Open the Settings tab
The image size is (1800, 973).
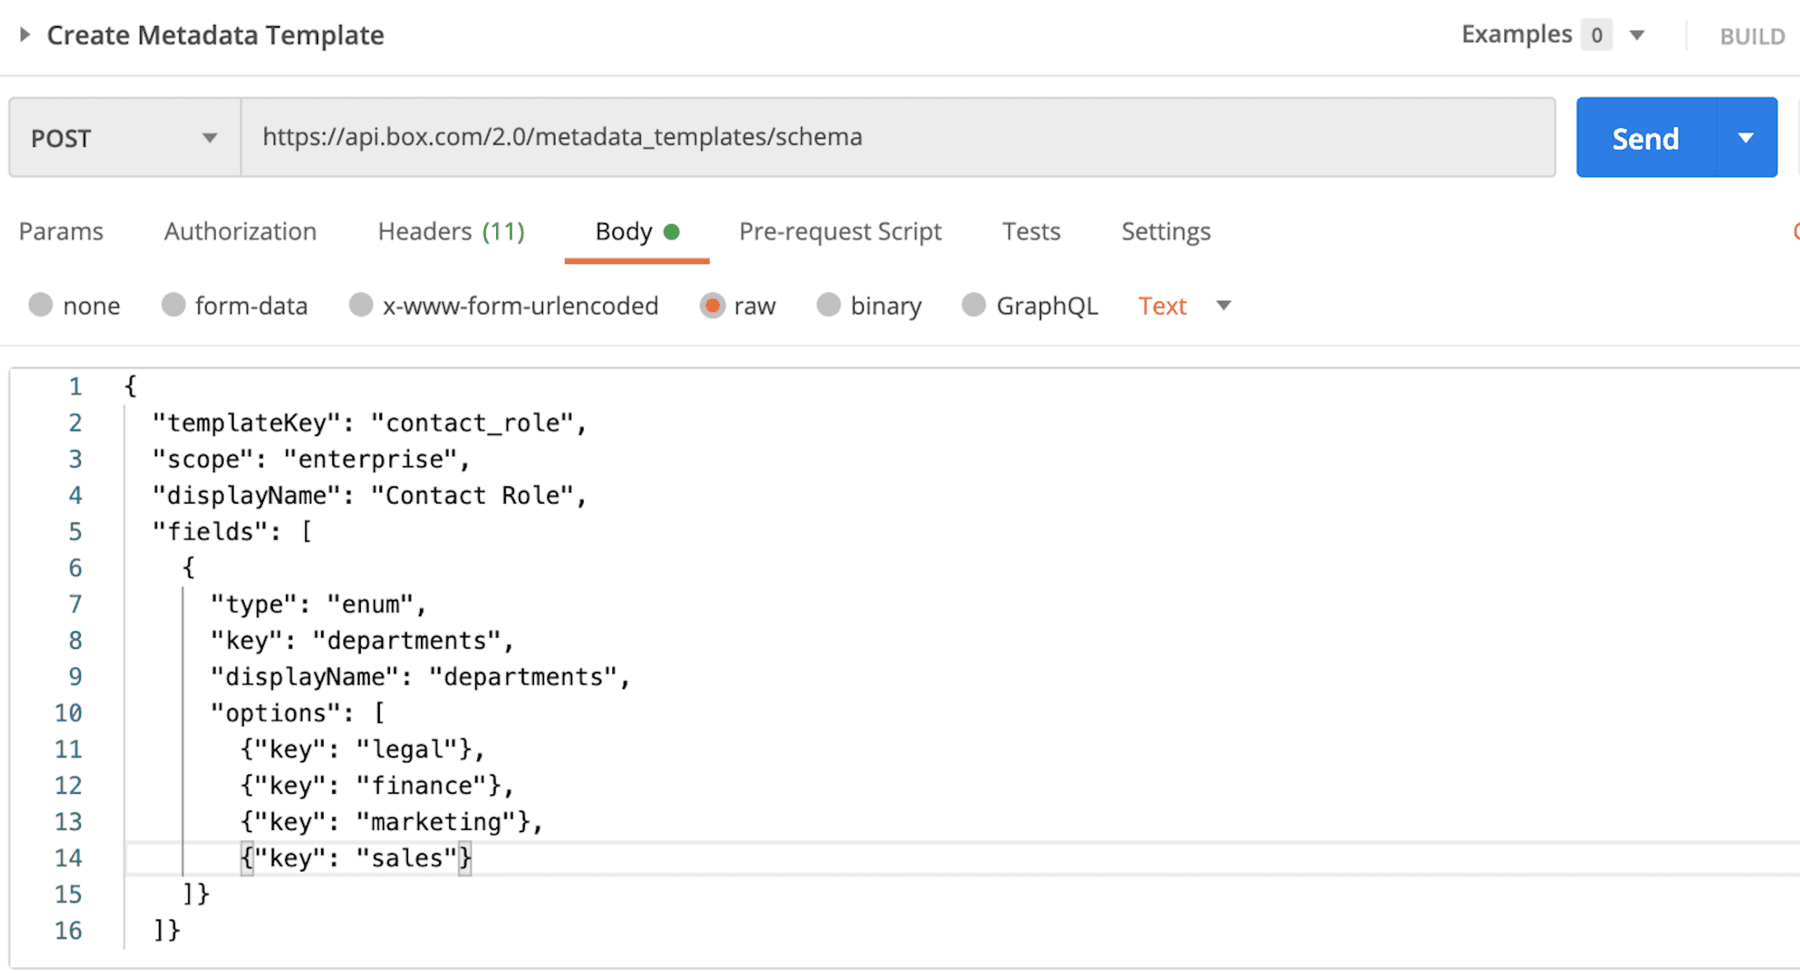1165,232
